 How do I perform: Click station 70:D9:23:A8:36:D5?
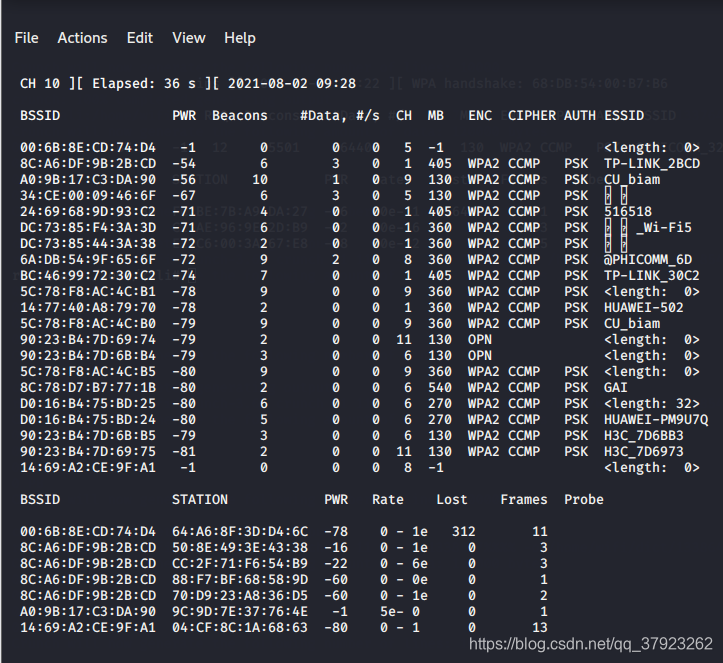[240, 596]
